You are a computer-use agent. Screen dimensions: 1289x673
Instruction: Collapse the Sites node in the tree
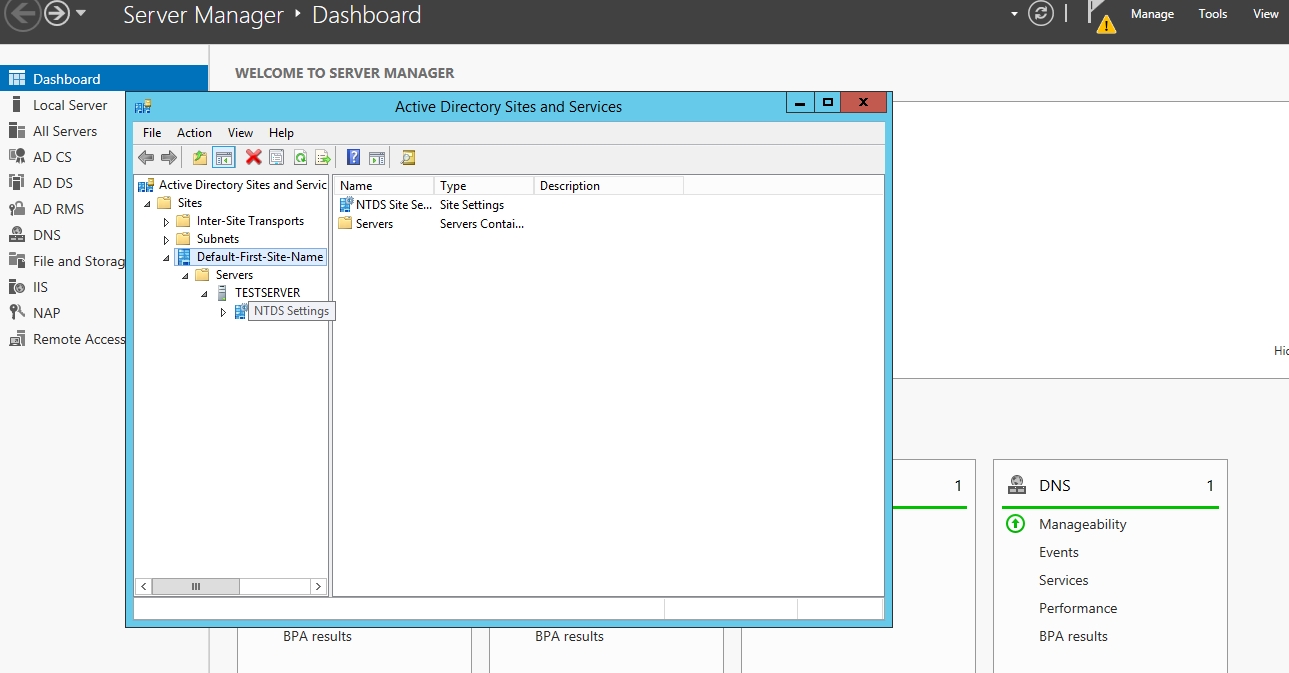point(148,203)
